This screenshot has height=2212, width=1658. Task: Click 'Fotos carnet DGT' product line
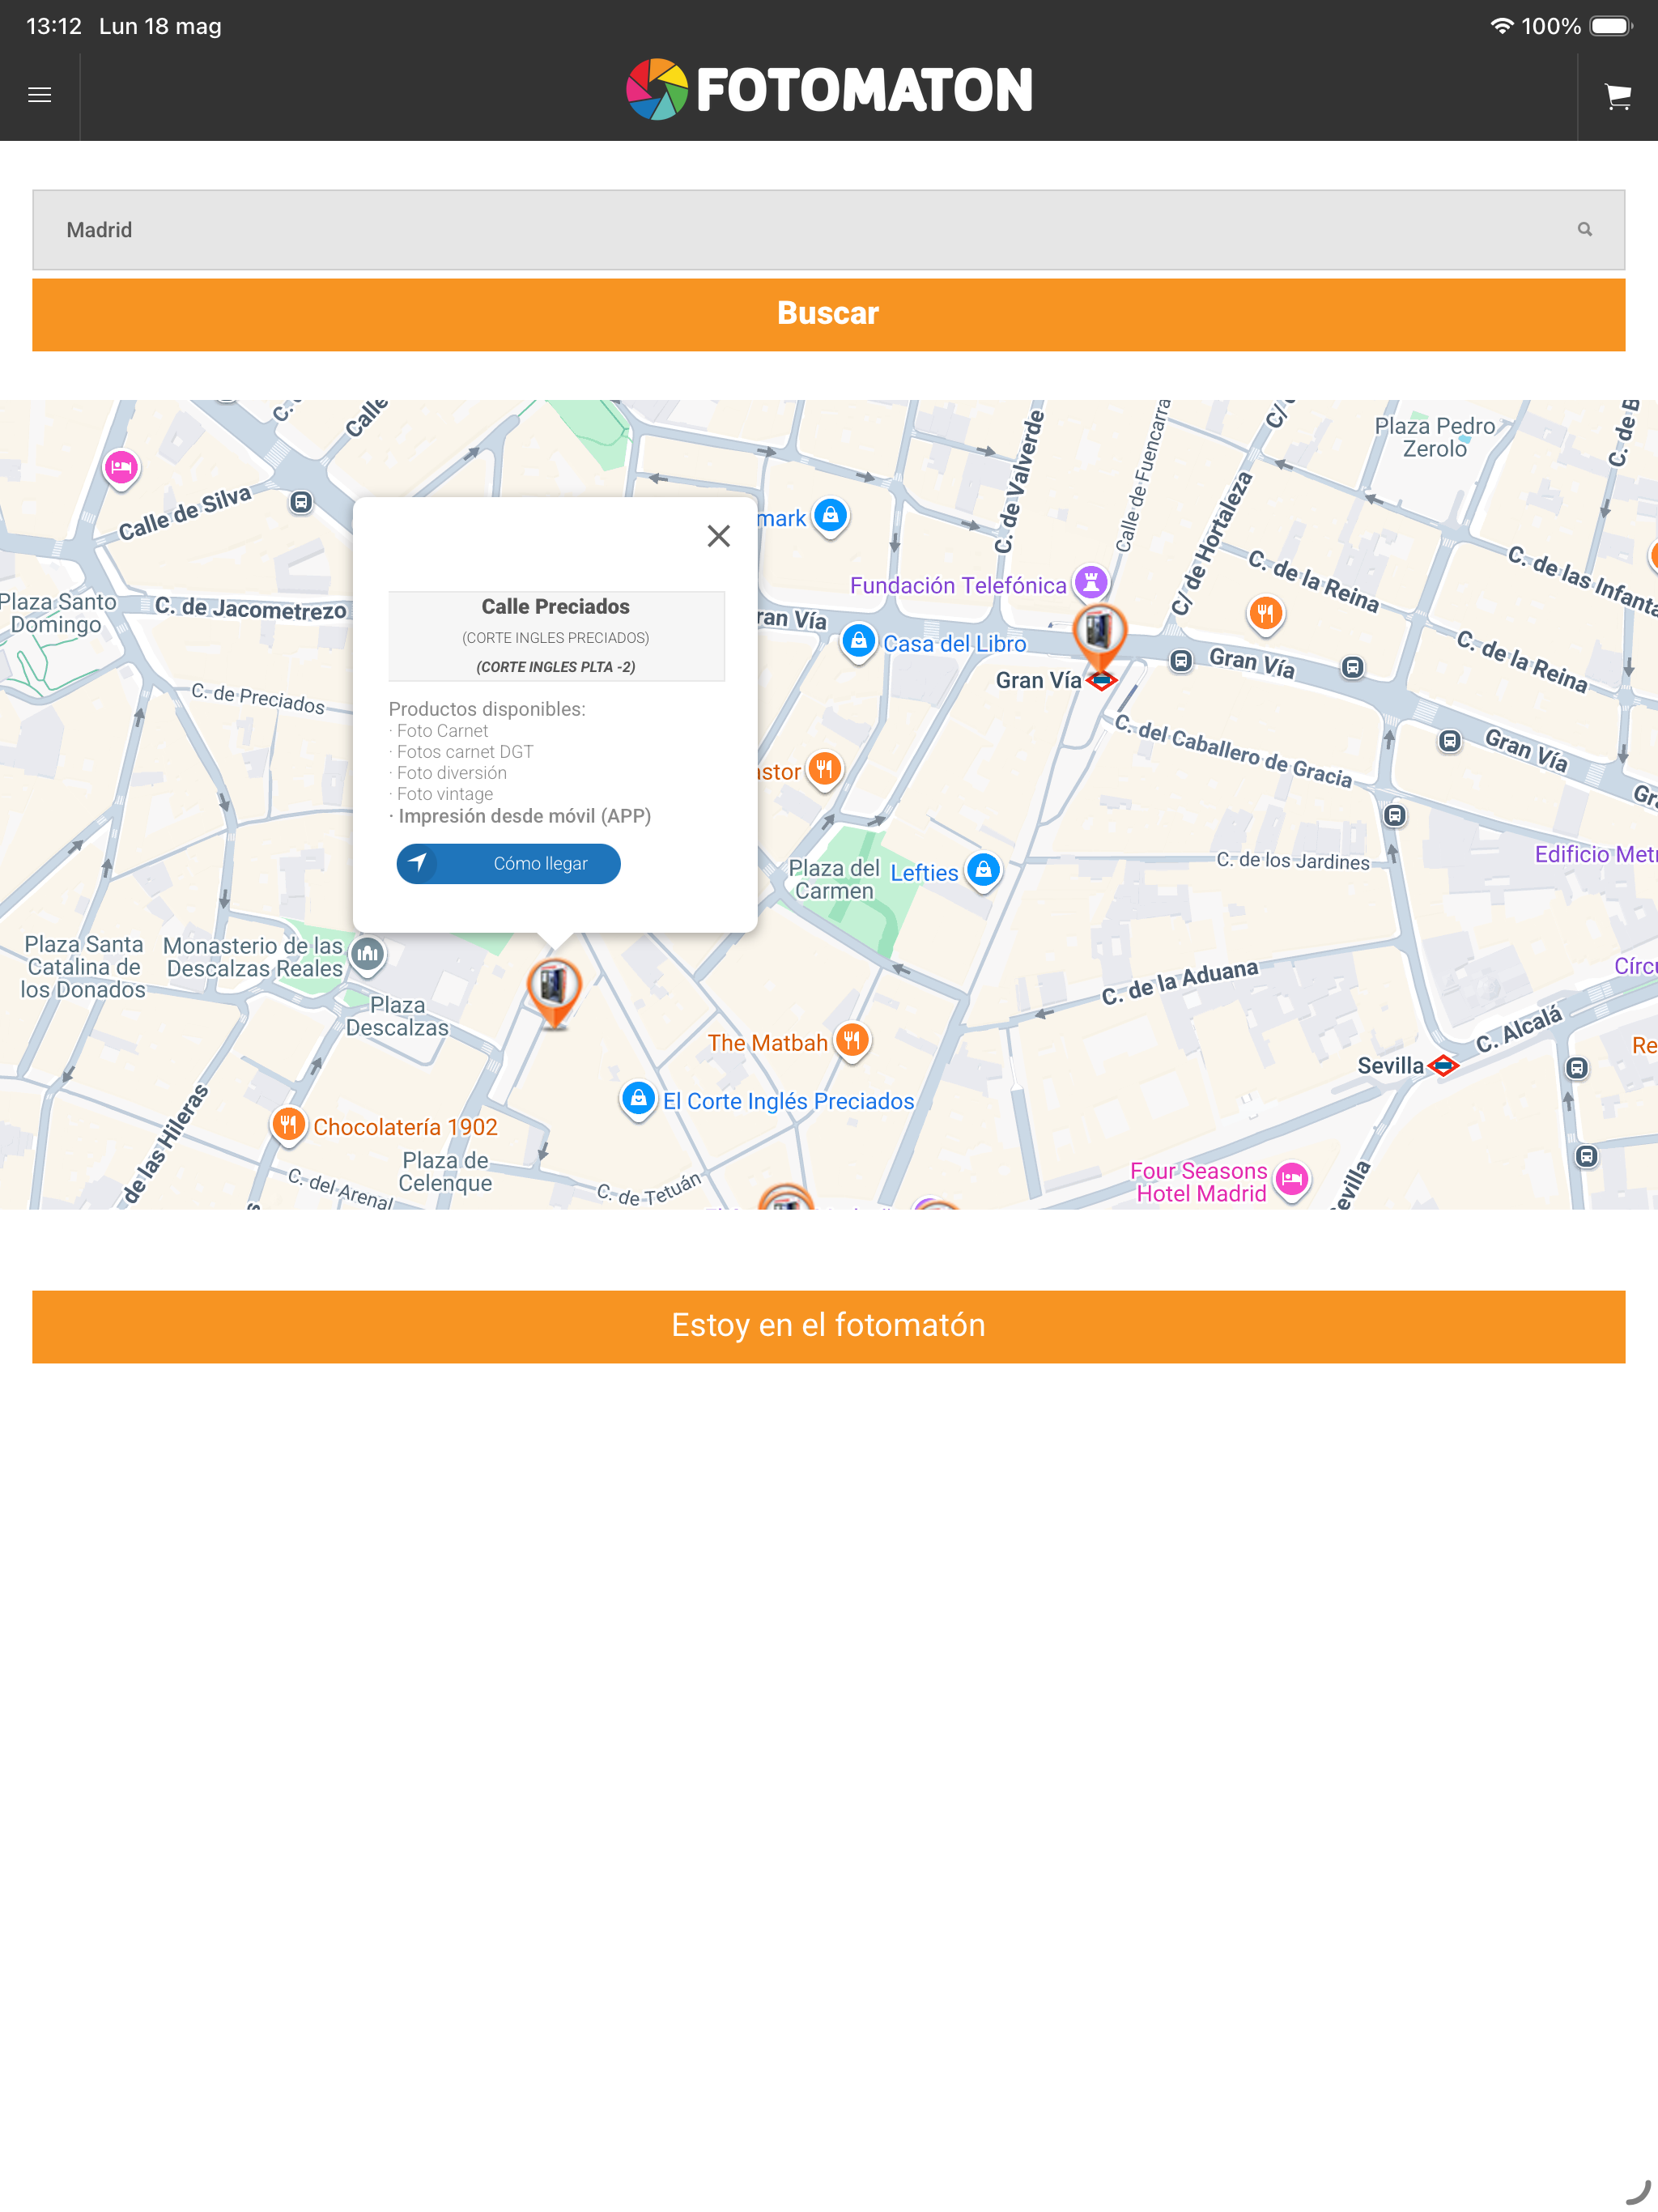tap(462, 752)
